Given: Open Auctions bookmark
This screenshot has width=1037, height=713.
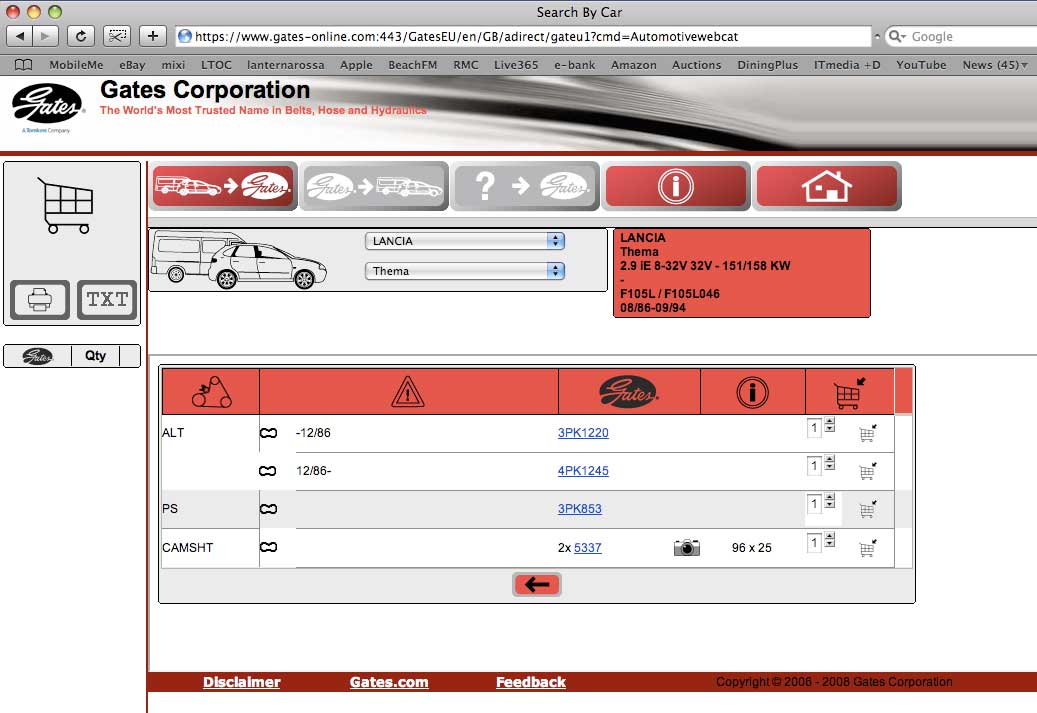Looking at the screenshot, I should point(696,65).
